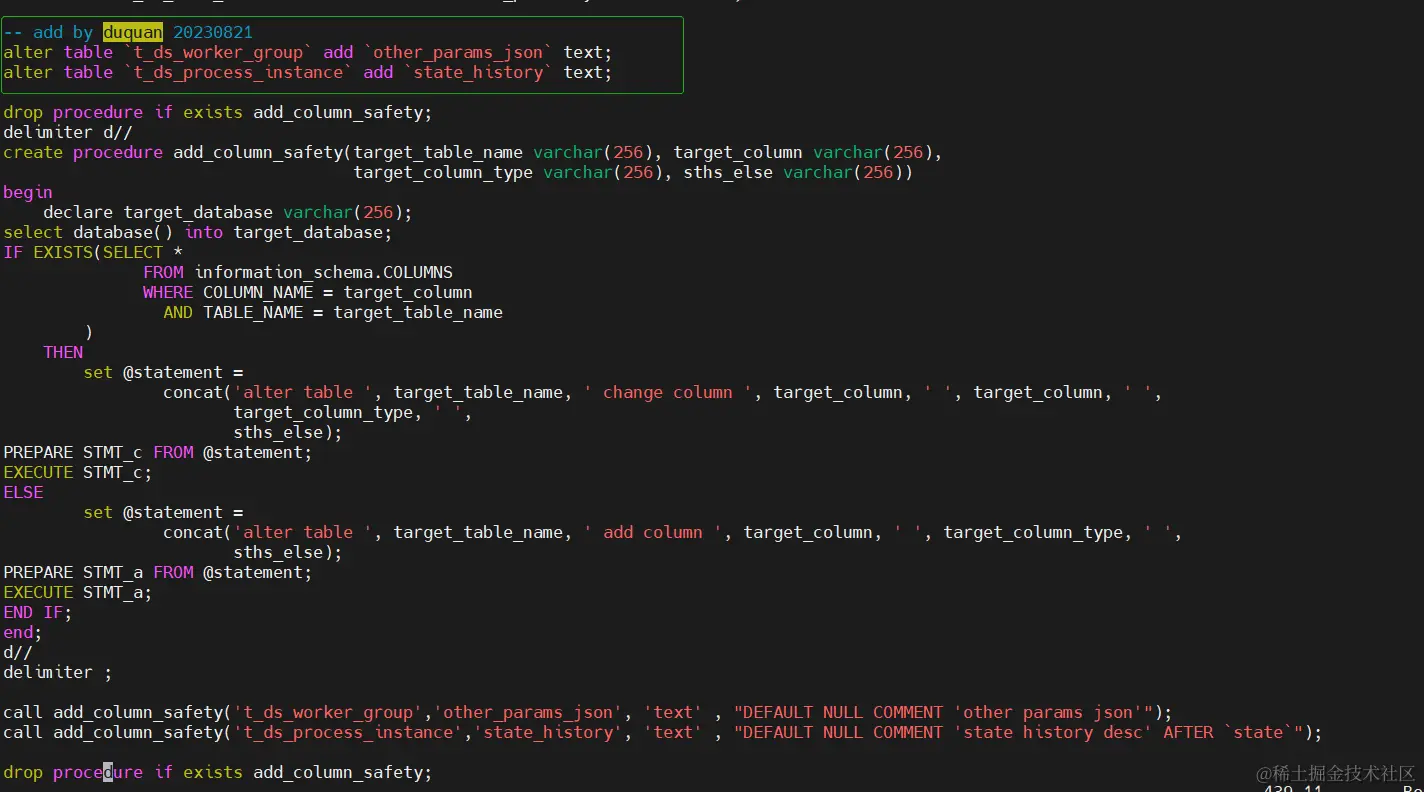Click the ' change column ' string literal
Screen dimensions: 1424x792
668,392
